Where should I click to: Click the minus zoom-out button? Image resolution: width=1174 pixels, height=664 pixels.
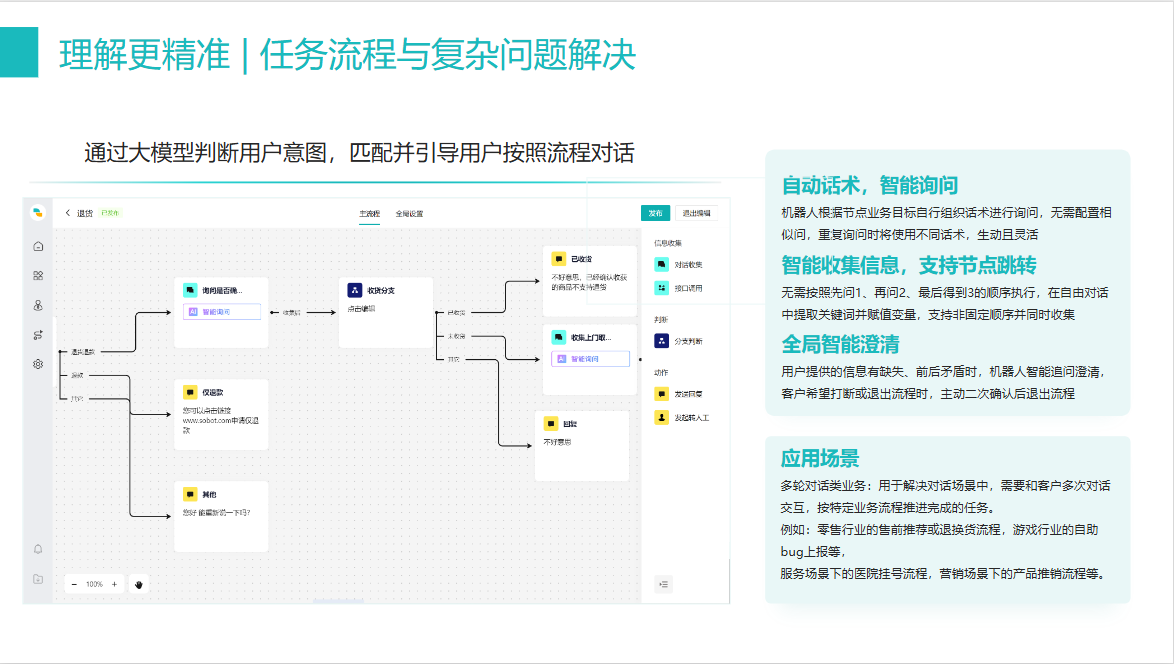pos(74,585)
